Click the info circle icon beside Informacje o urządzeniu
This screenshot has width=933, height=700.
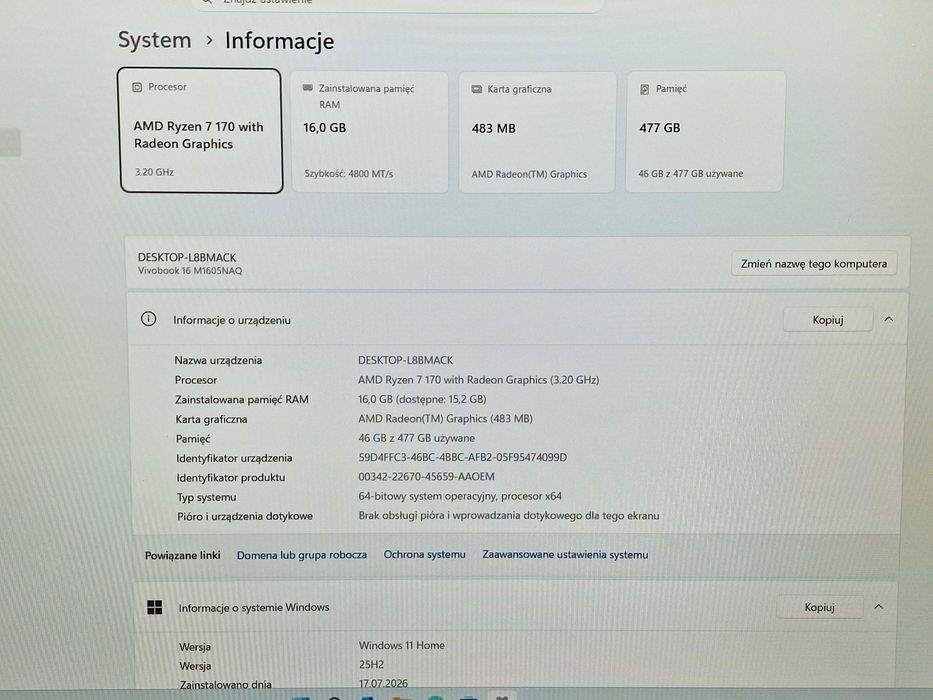[148, 319]
